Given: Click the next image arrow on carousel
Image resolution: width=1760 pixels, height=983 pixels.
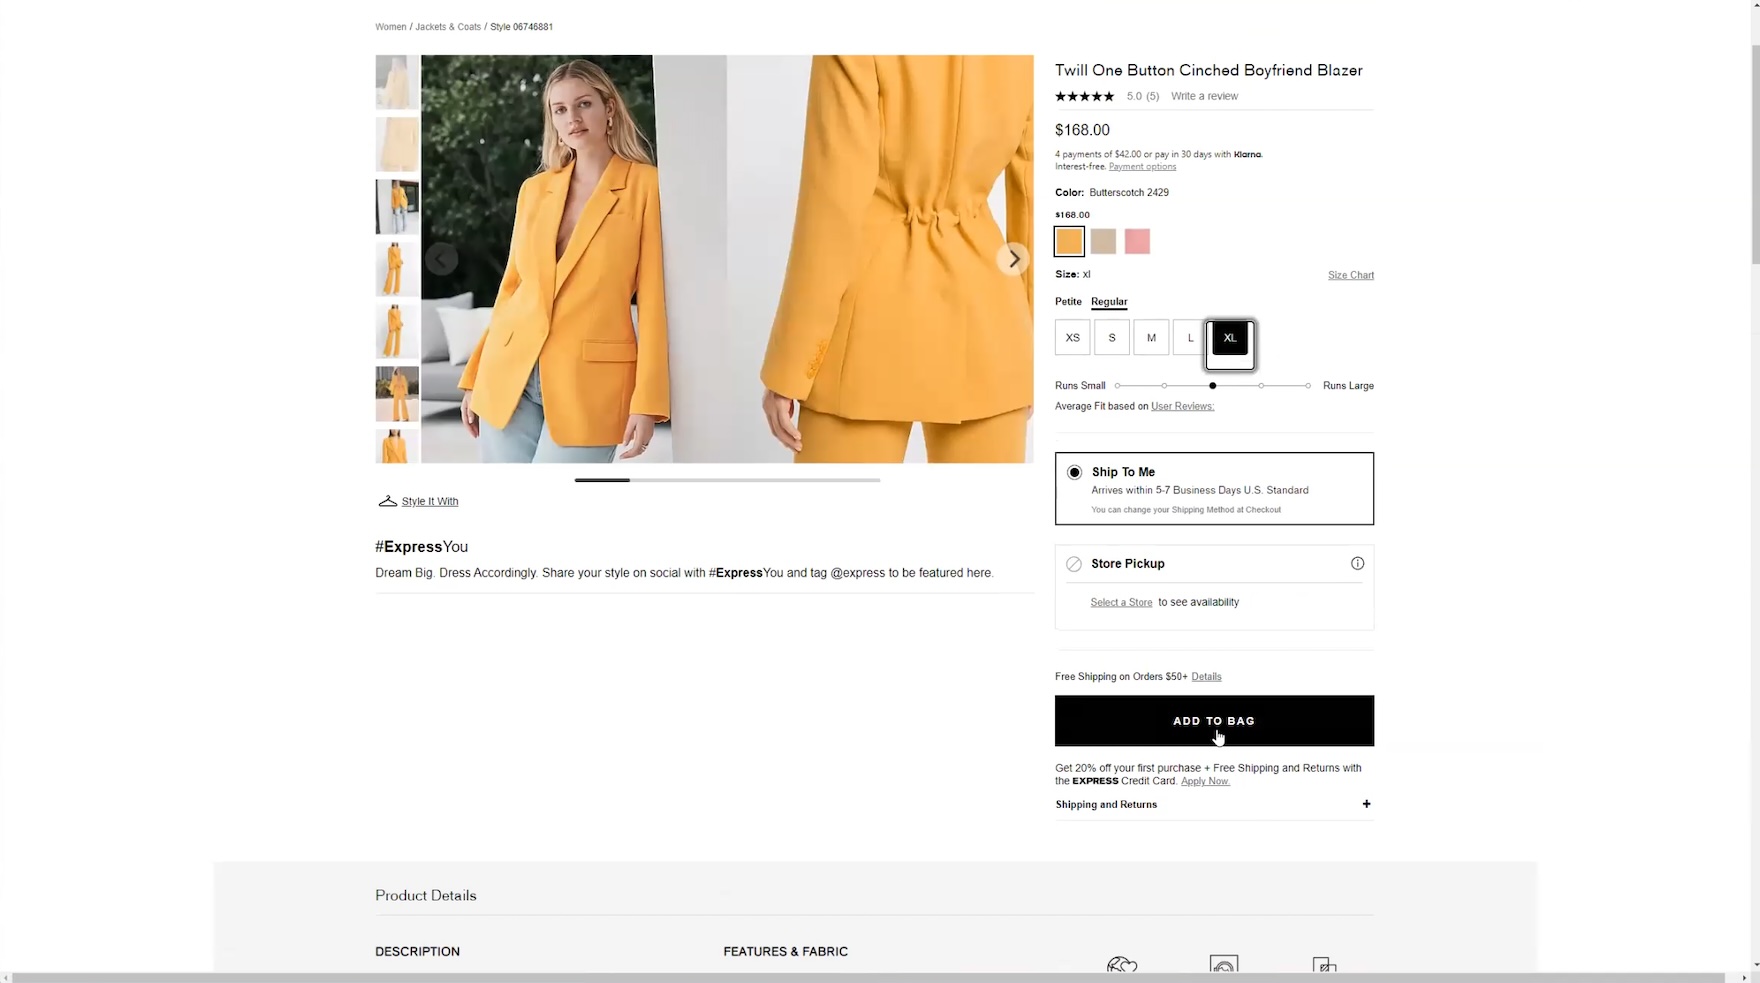Looking at the screenshot, I should point(1013,259).
